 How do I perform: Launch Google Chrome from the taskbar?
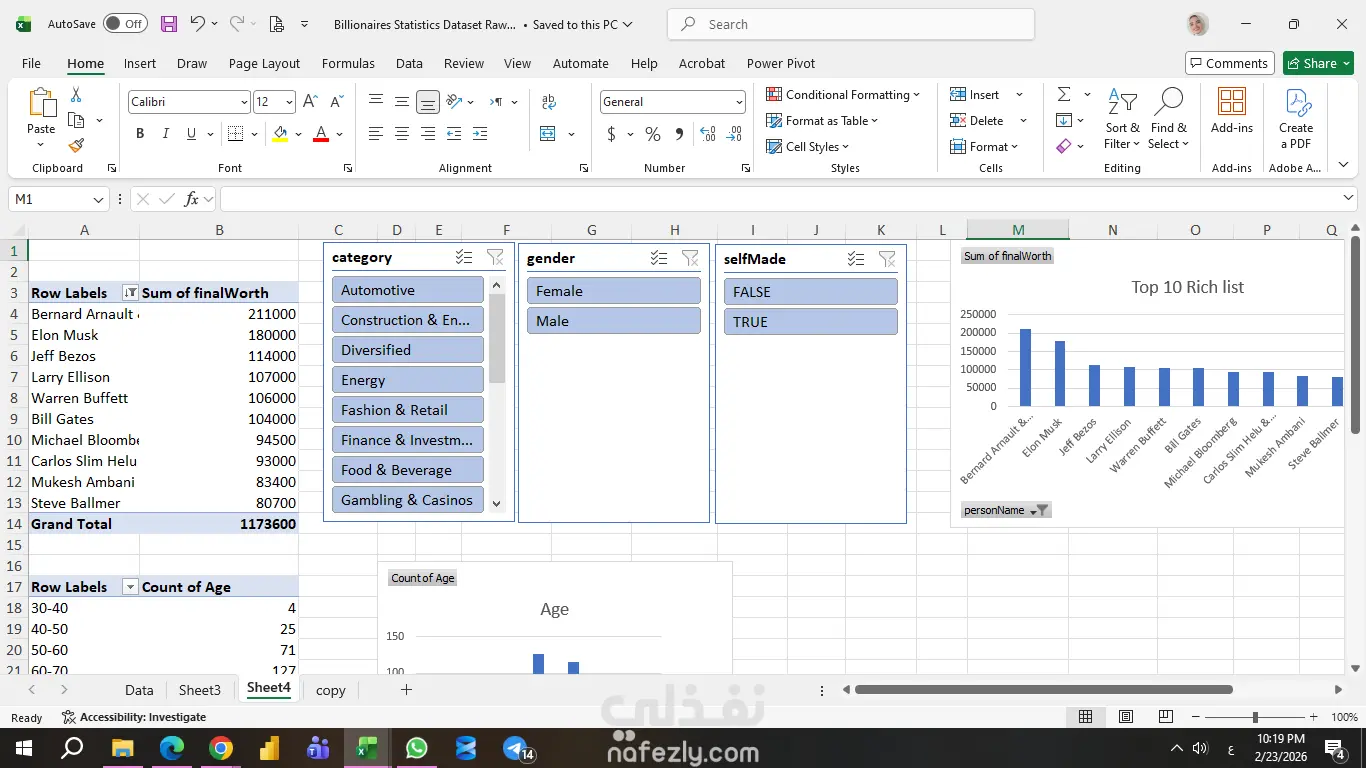pyautogui.click(x=221, y=748)
